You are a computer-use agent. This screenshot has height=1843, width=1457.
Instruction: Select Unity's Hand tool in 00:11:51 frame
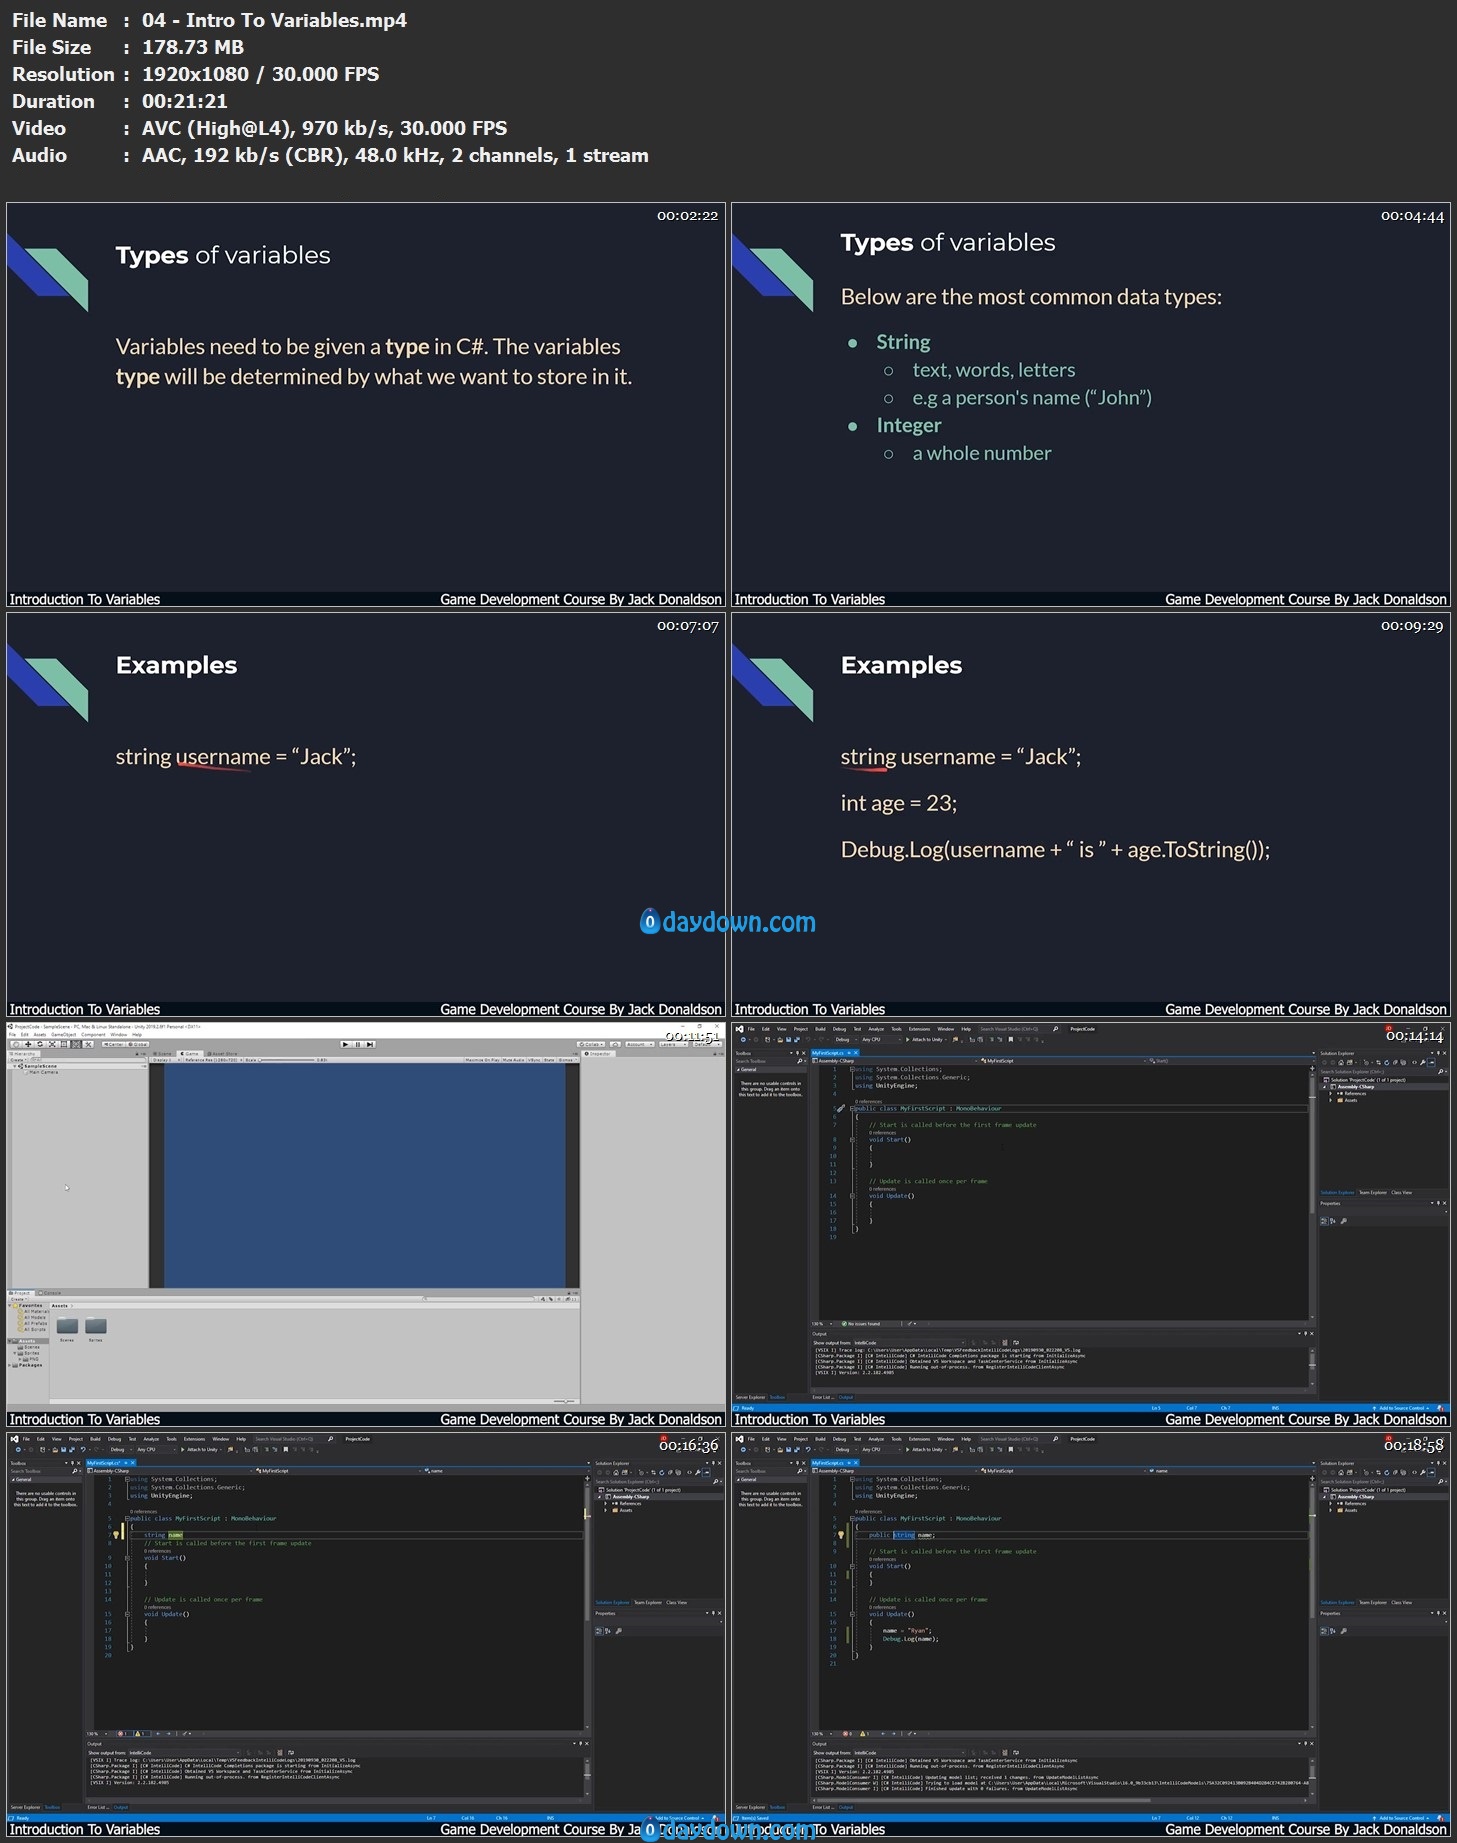(x=16, y=1044)
